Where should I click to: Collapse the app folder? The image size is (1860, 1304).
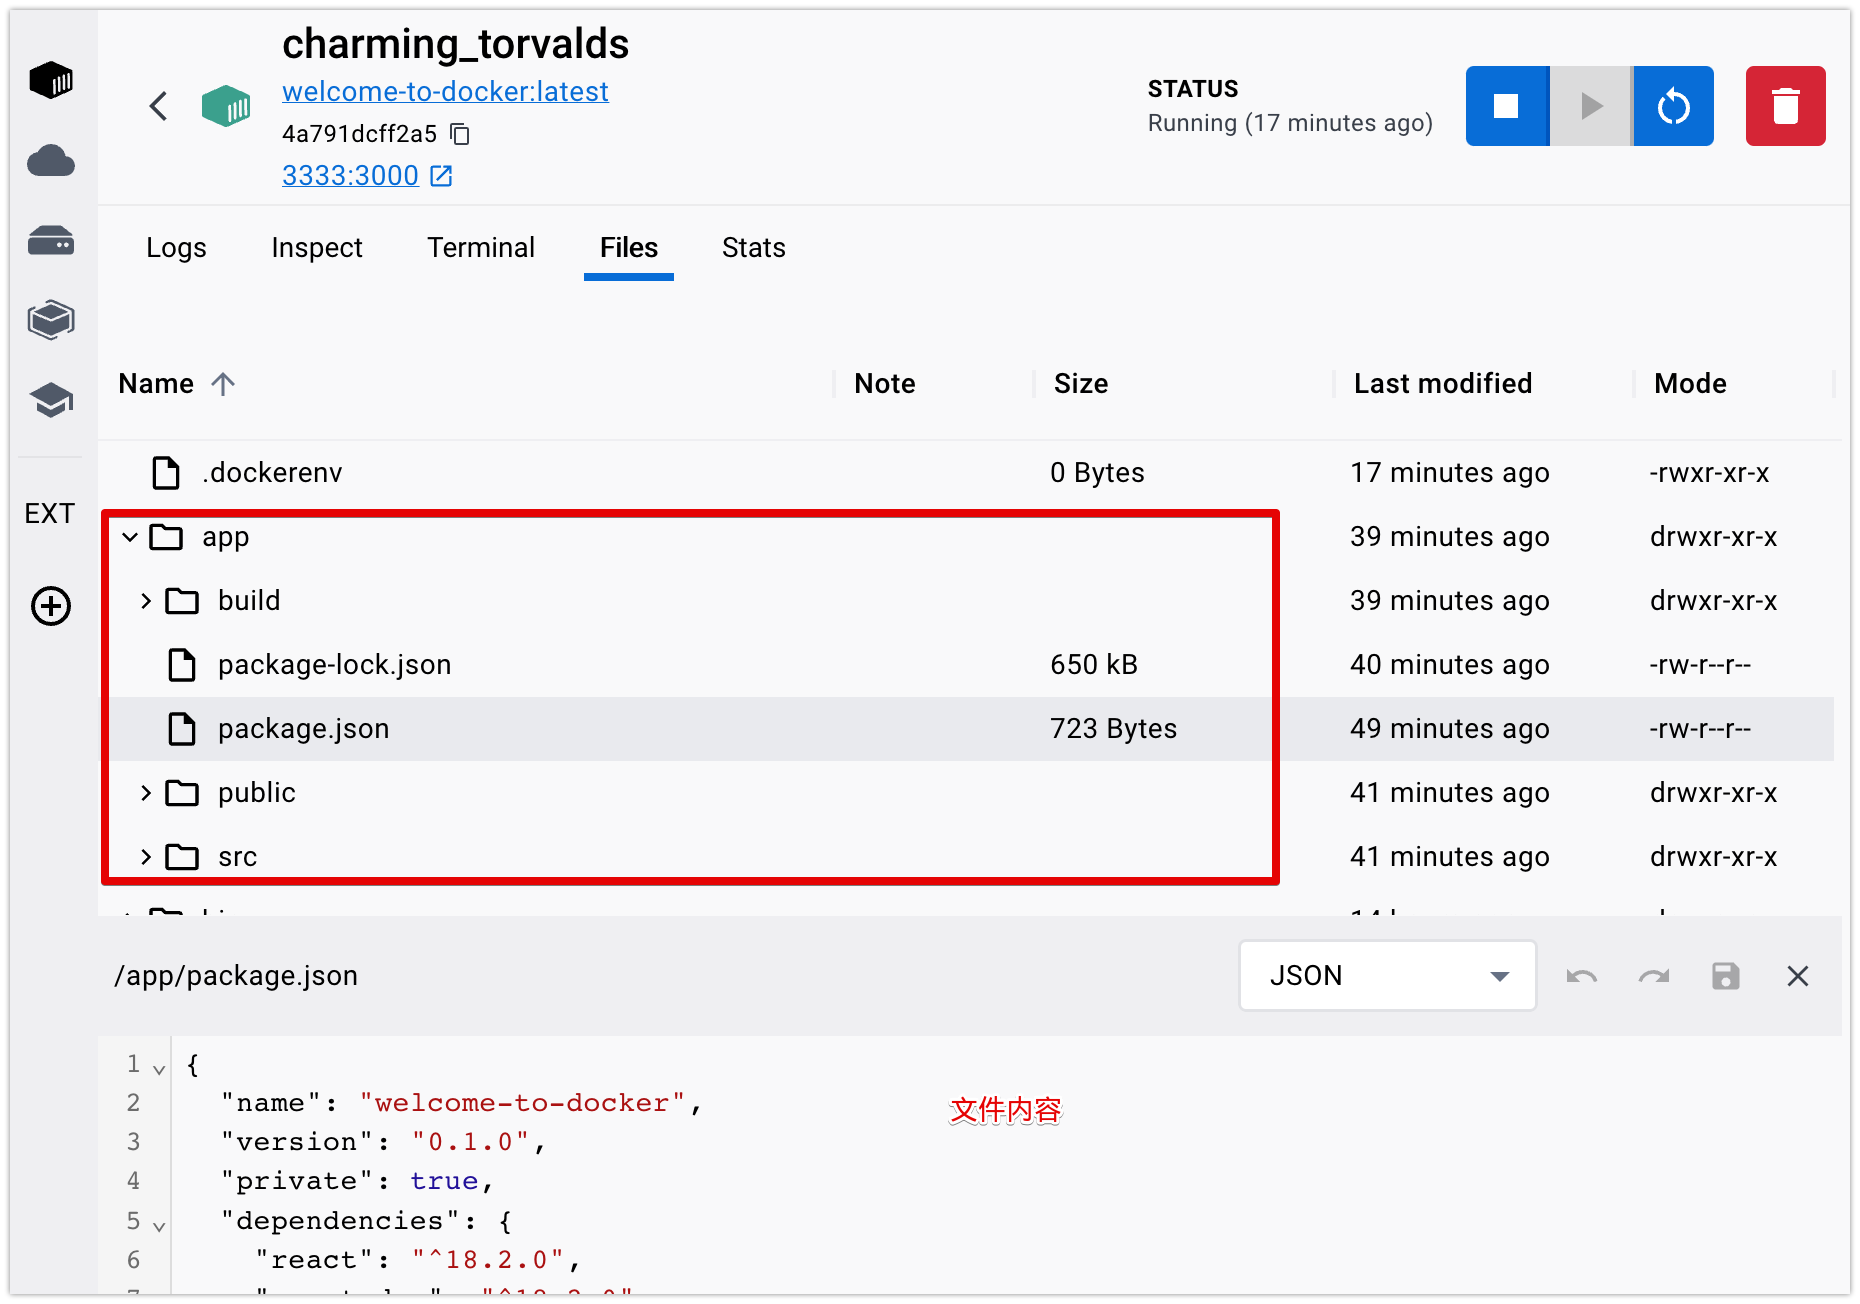tap(130, 537)
